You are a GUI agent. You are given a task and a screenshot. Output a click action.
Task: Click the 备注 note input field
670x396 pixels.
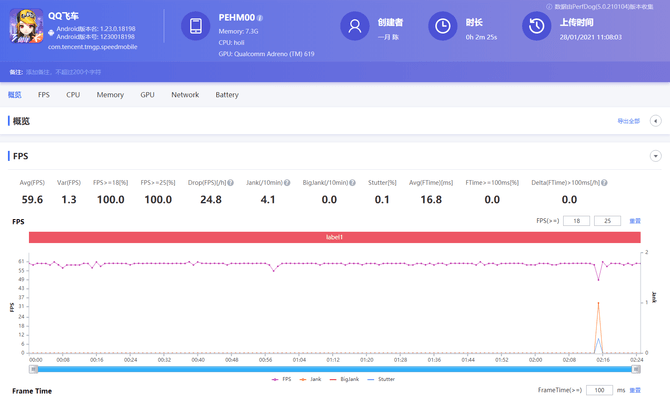pyautogui.click(x=64, y=72)
